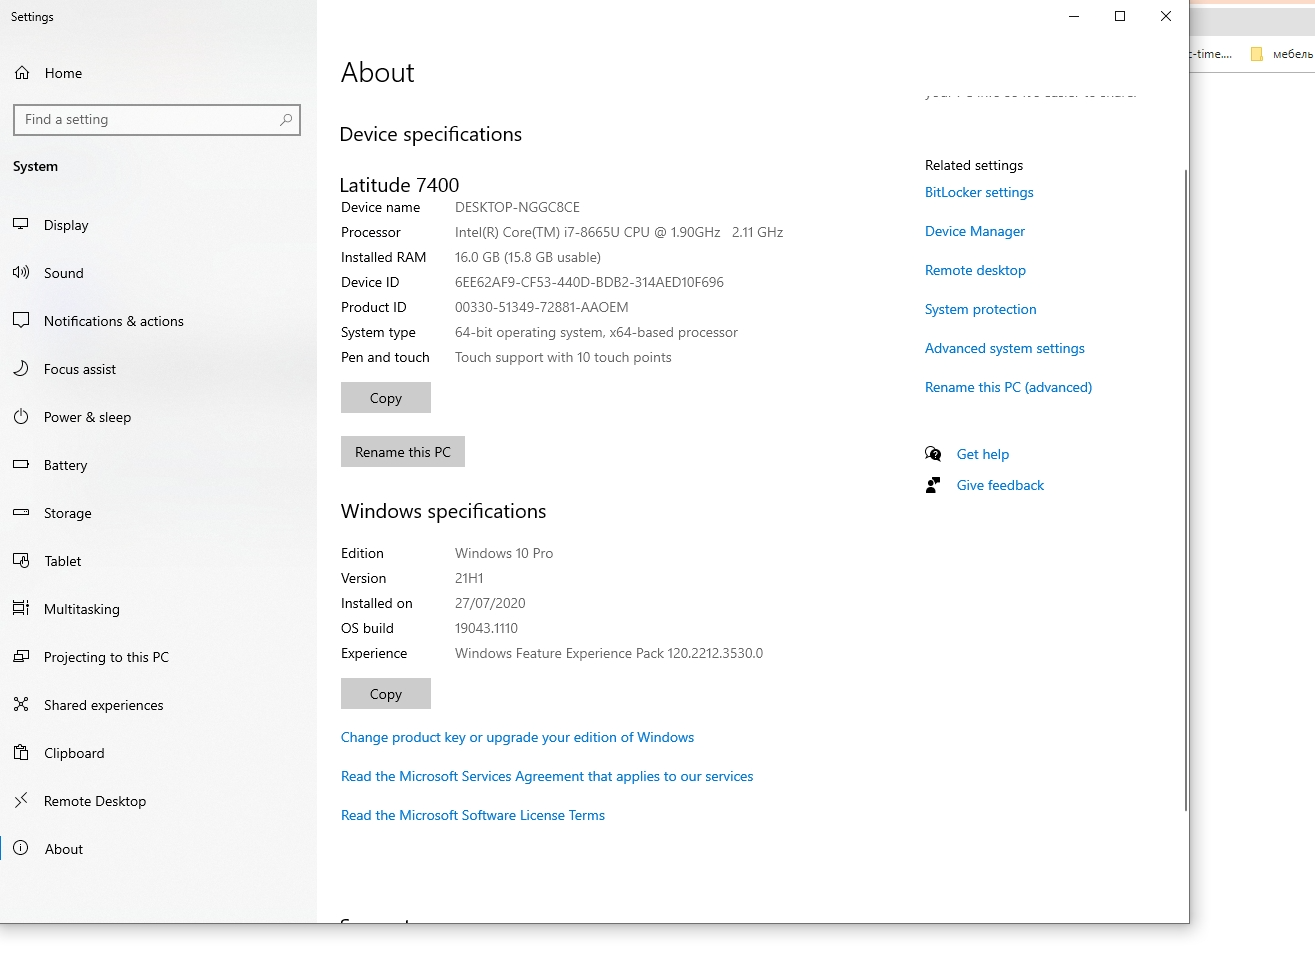Click the Home icon in Settings sidebar
1315x956 pixels.
pos(22,73)
